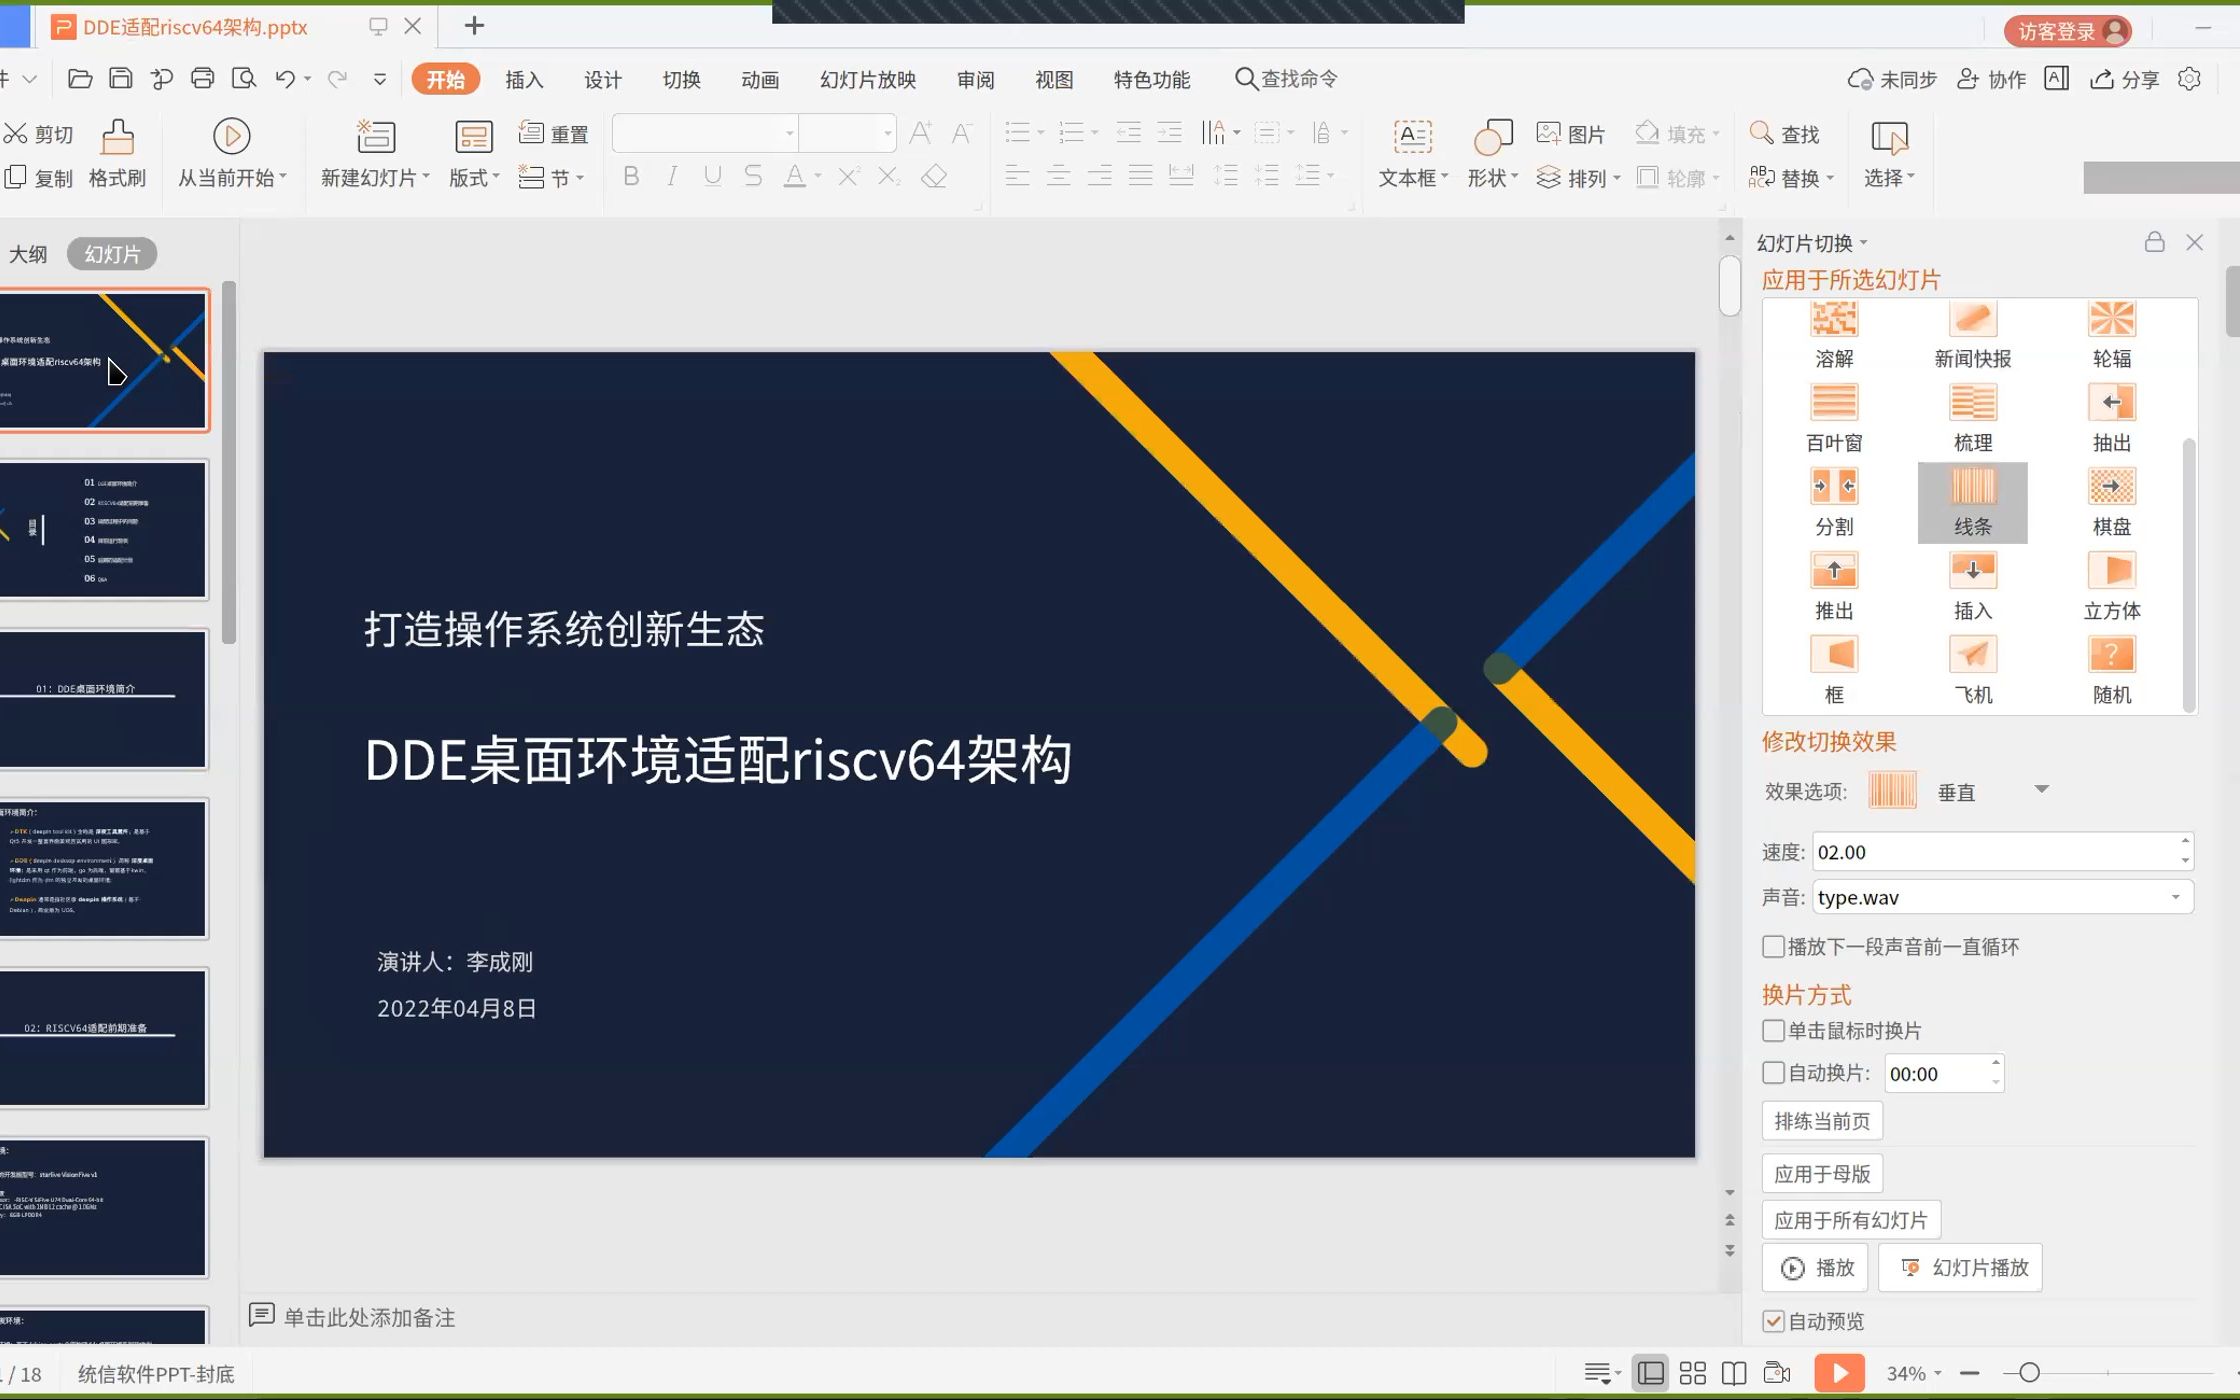Choose the 立方体 cube transition
Viewport: 2240px width, 1400px height.
click(2112, 587)
